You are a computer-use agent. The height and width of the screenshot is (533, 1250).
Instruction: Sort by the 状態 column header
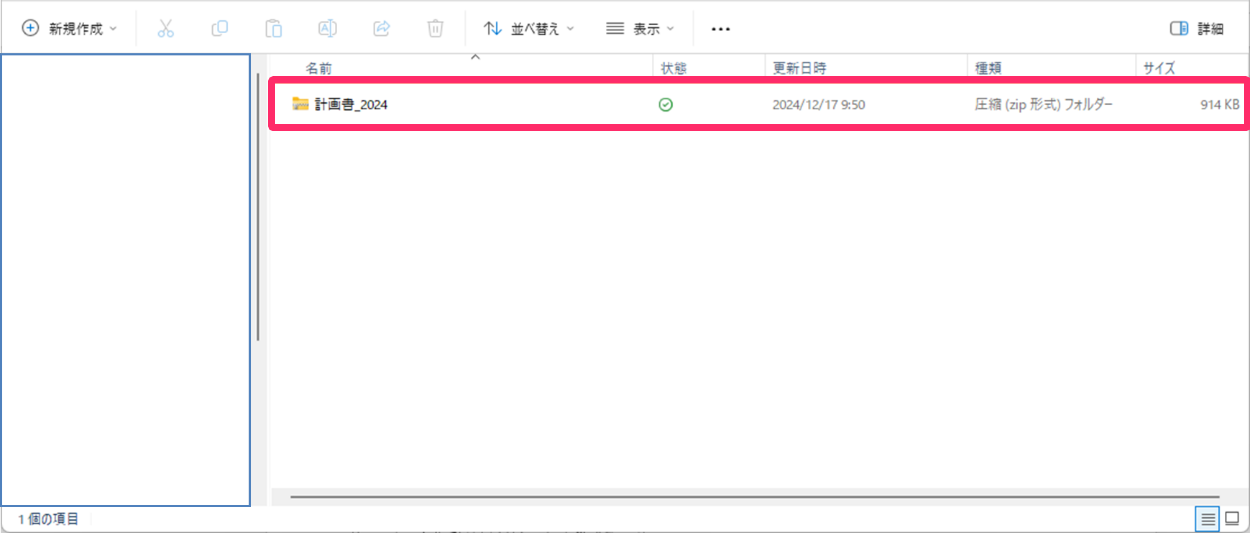point(674,68)
